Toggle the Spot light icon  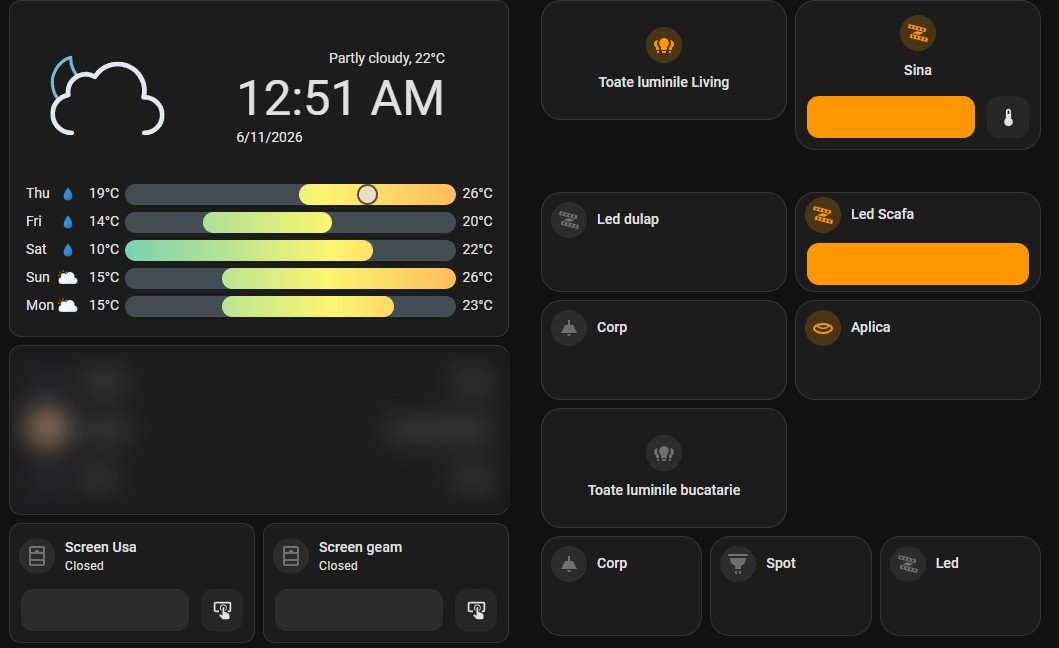pyautogui.click(x=738, y=564)
